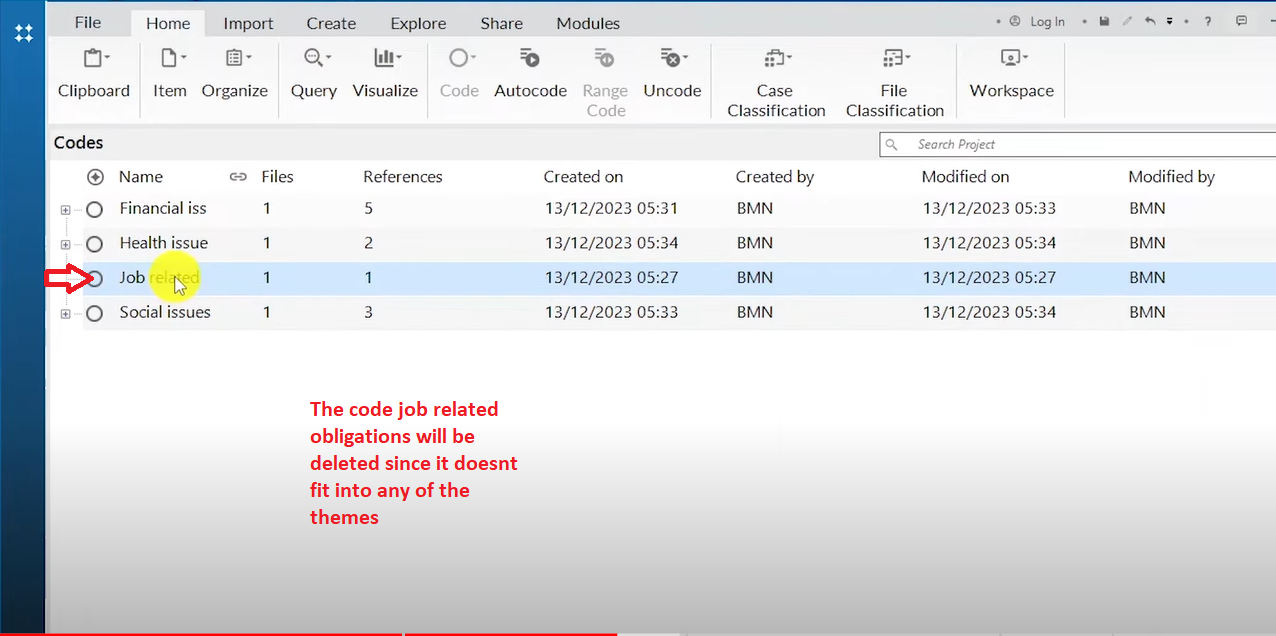The height and width of the screenshot is (636, 1276).
Task: Click the Created by BMN cell for Health issue
Action: 755,243
